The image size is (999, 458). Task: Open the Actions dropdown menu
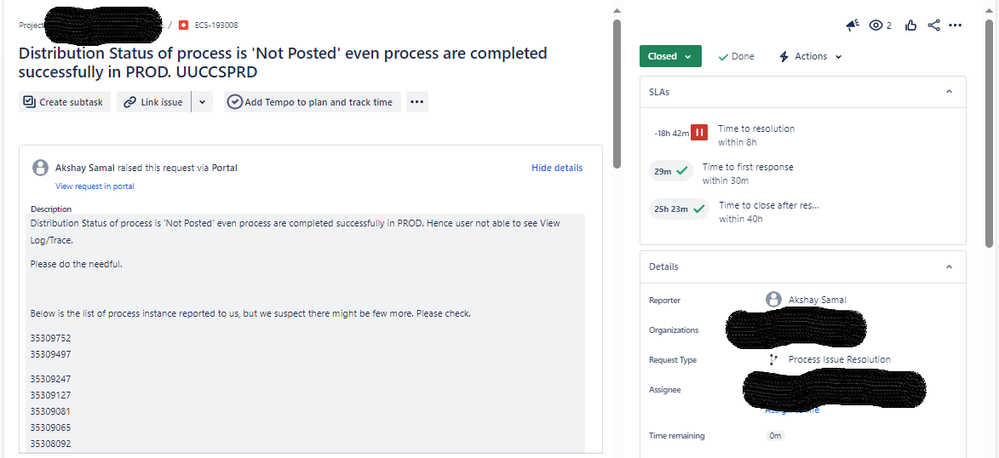(810, 56)
